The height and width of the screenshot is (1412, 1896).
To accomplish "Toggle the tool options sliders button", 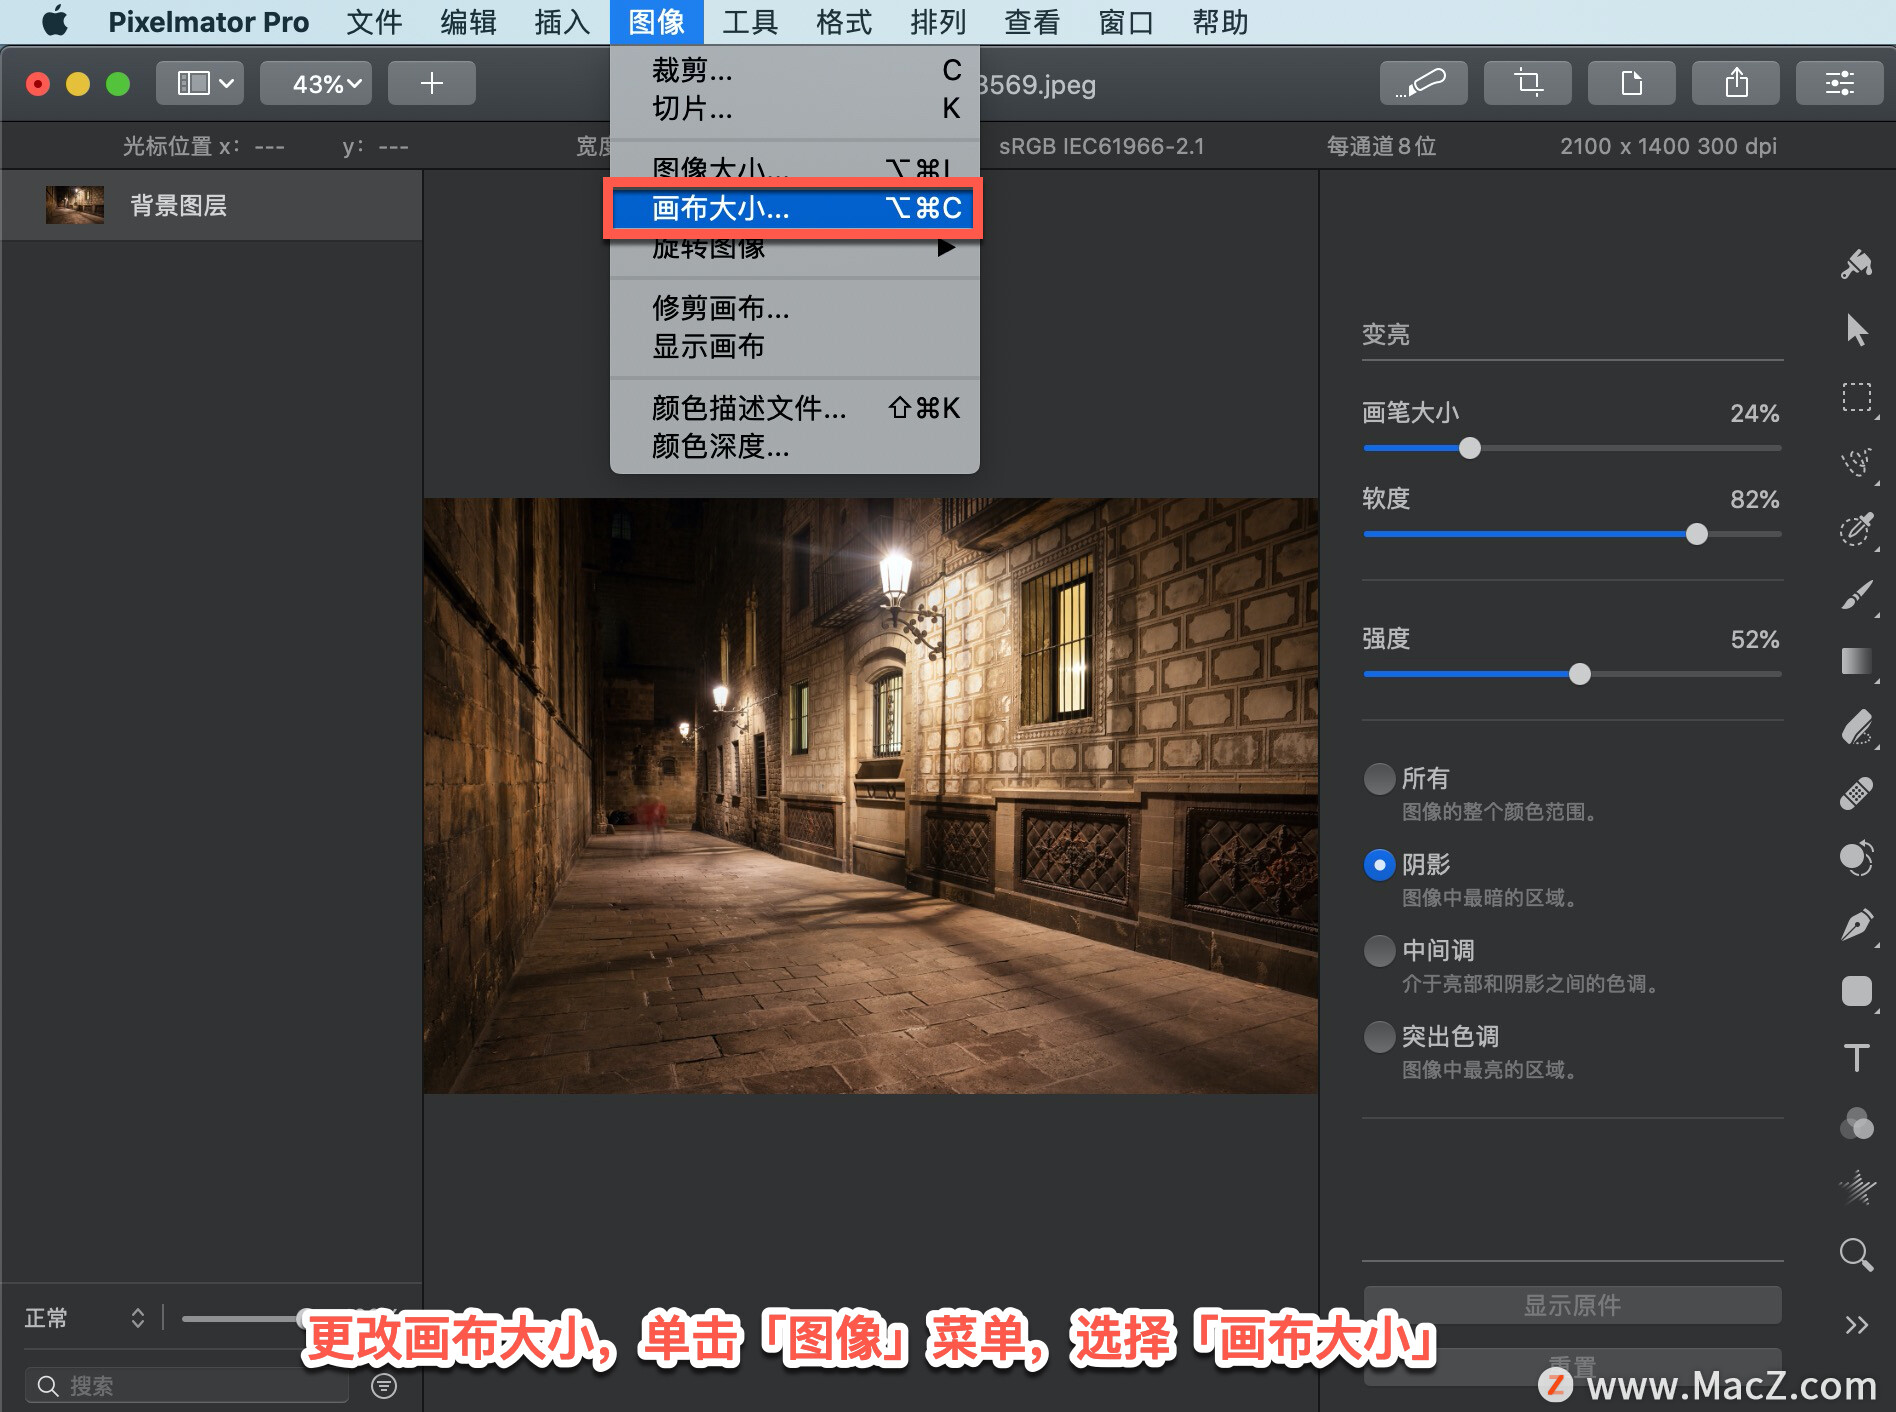I will click(x=1839, y=83).
